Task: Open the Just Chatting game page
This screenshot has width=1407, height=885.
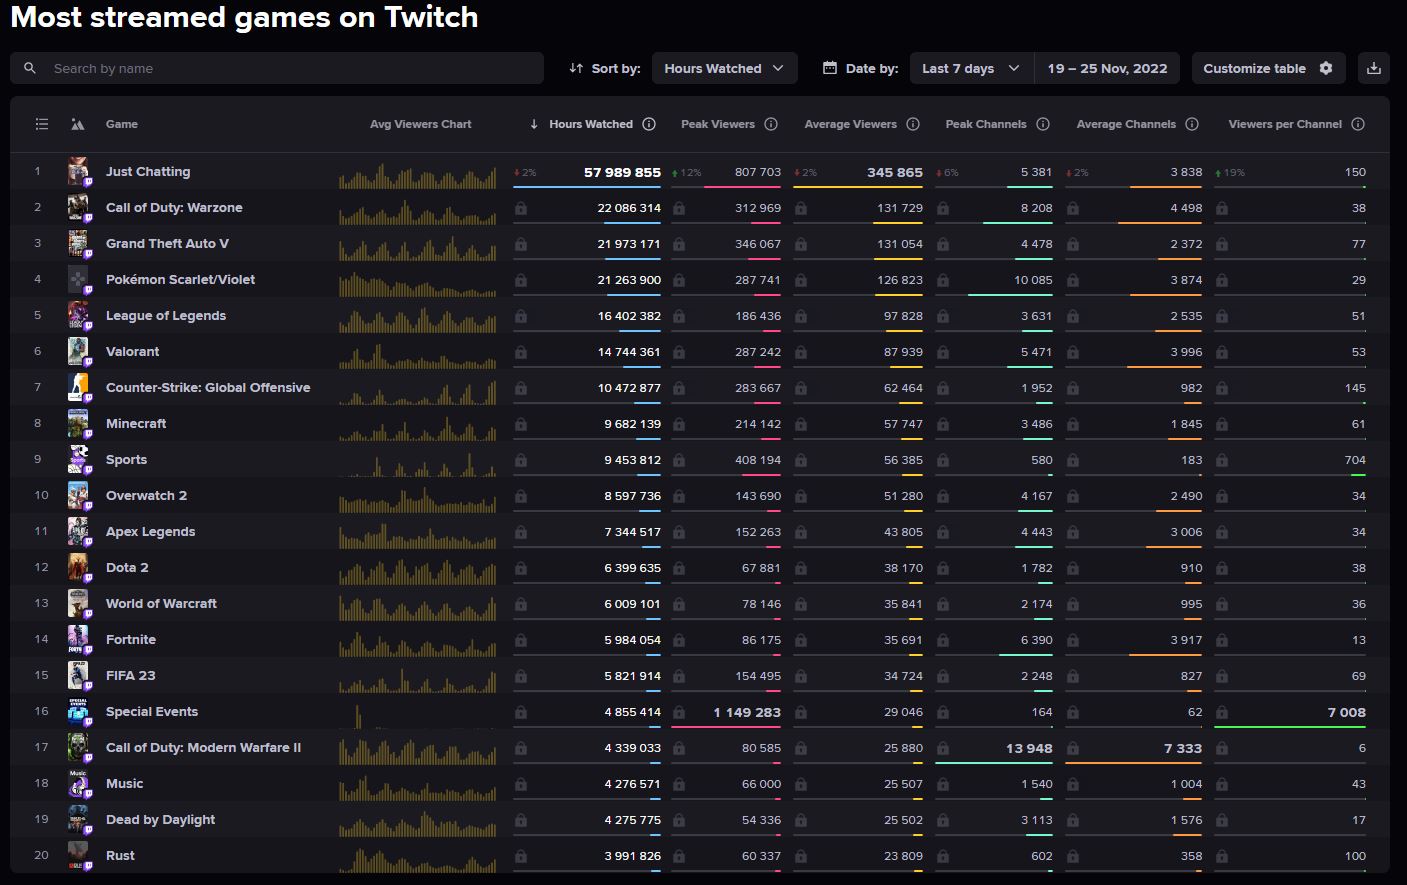Action: point(148,171)
